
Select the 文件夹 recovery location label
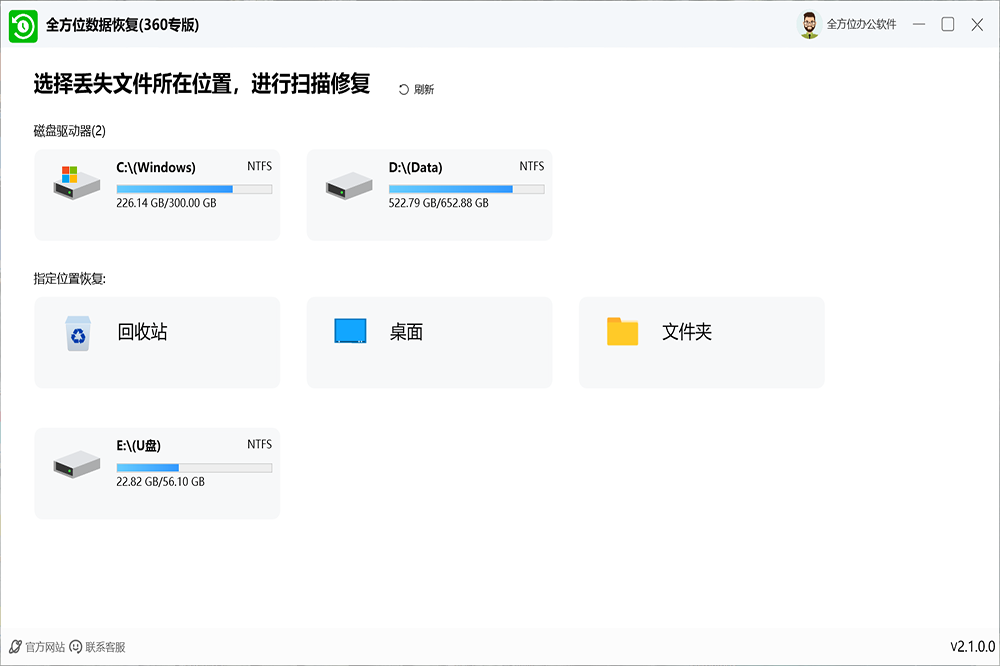tap(686, 332)
